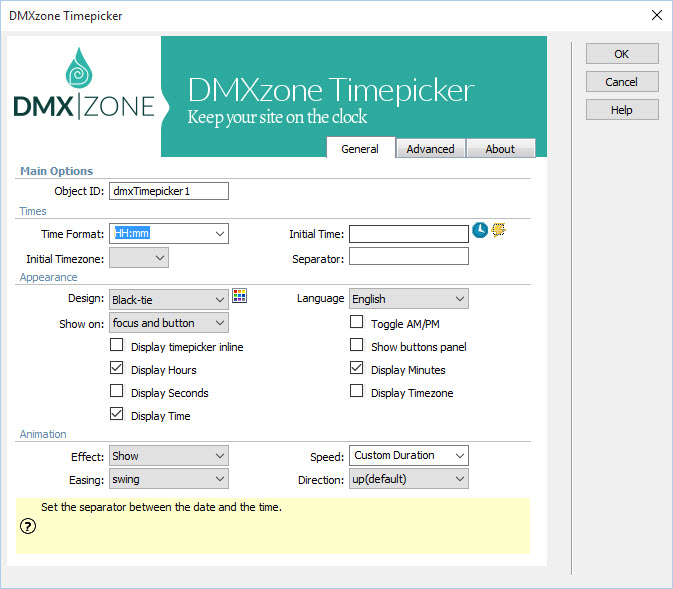The width and height of the screenshot is (673, 589).
Task: Open the Speed dropdown showing Custom Duration
Action: [x=409, y=455]
